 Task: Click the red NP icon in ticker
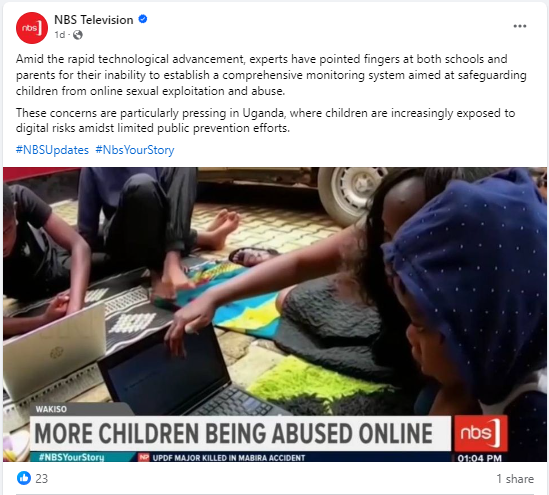[x=144, y=458]
